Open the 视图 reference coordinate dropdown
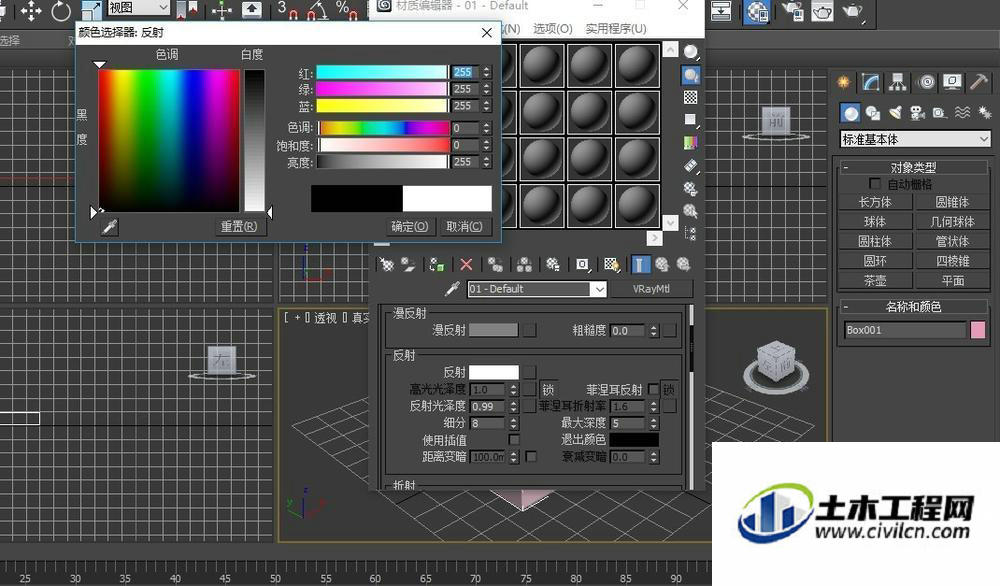The width and height of the screenshot is (1000, 586). (x=138, y=8)
